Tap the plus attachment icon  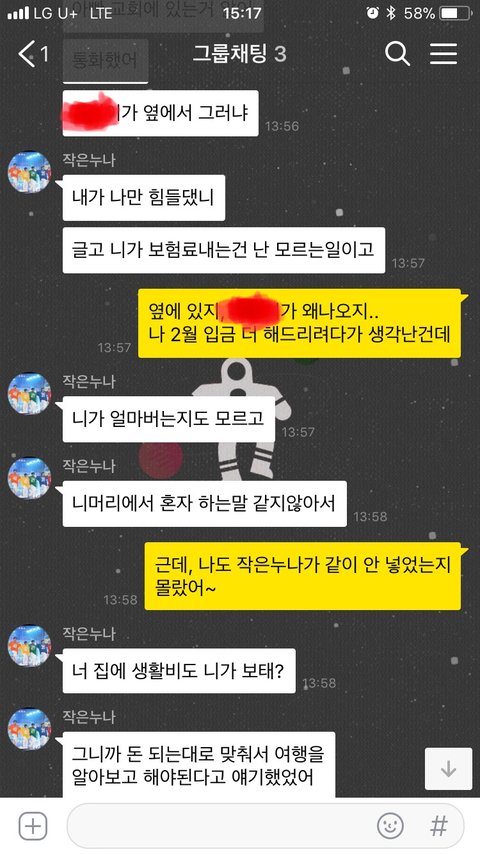[x=33, y=826]
